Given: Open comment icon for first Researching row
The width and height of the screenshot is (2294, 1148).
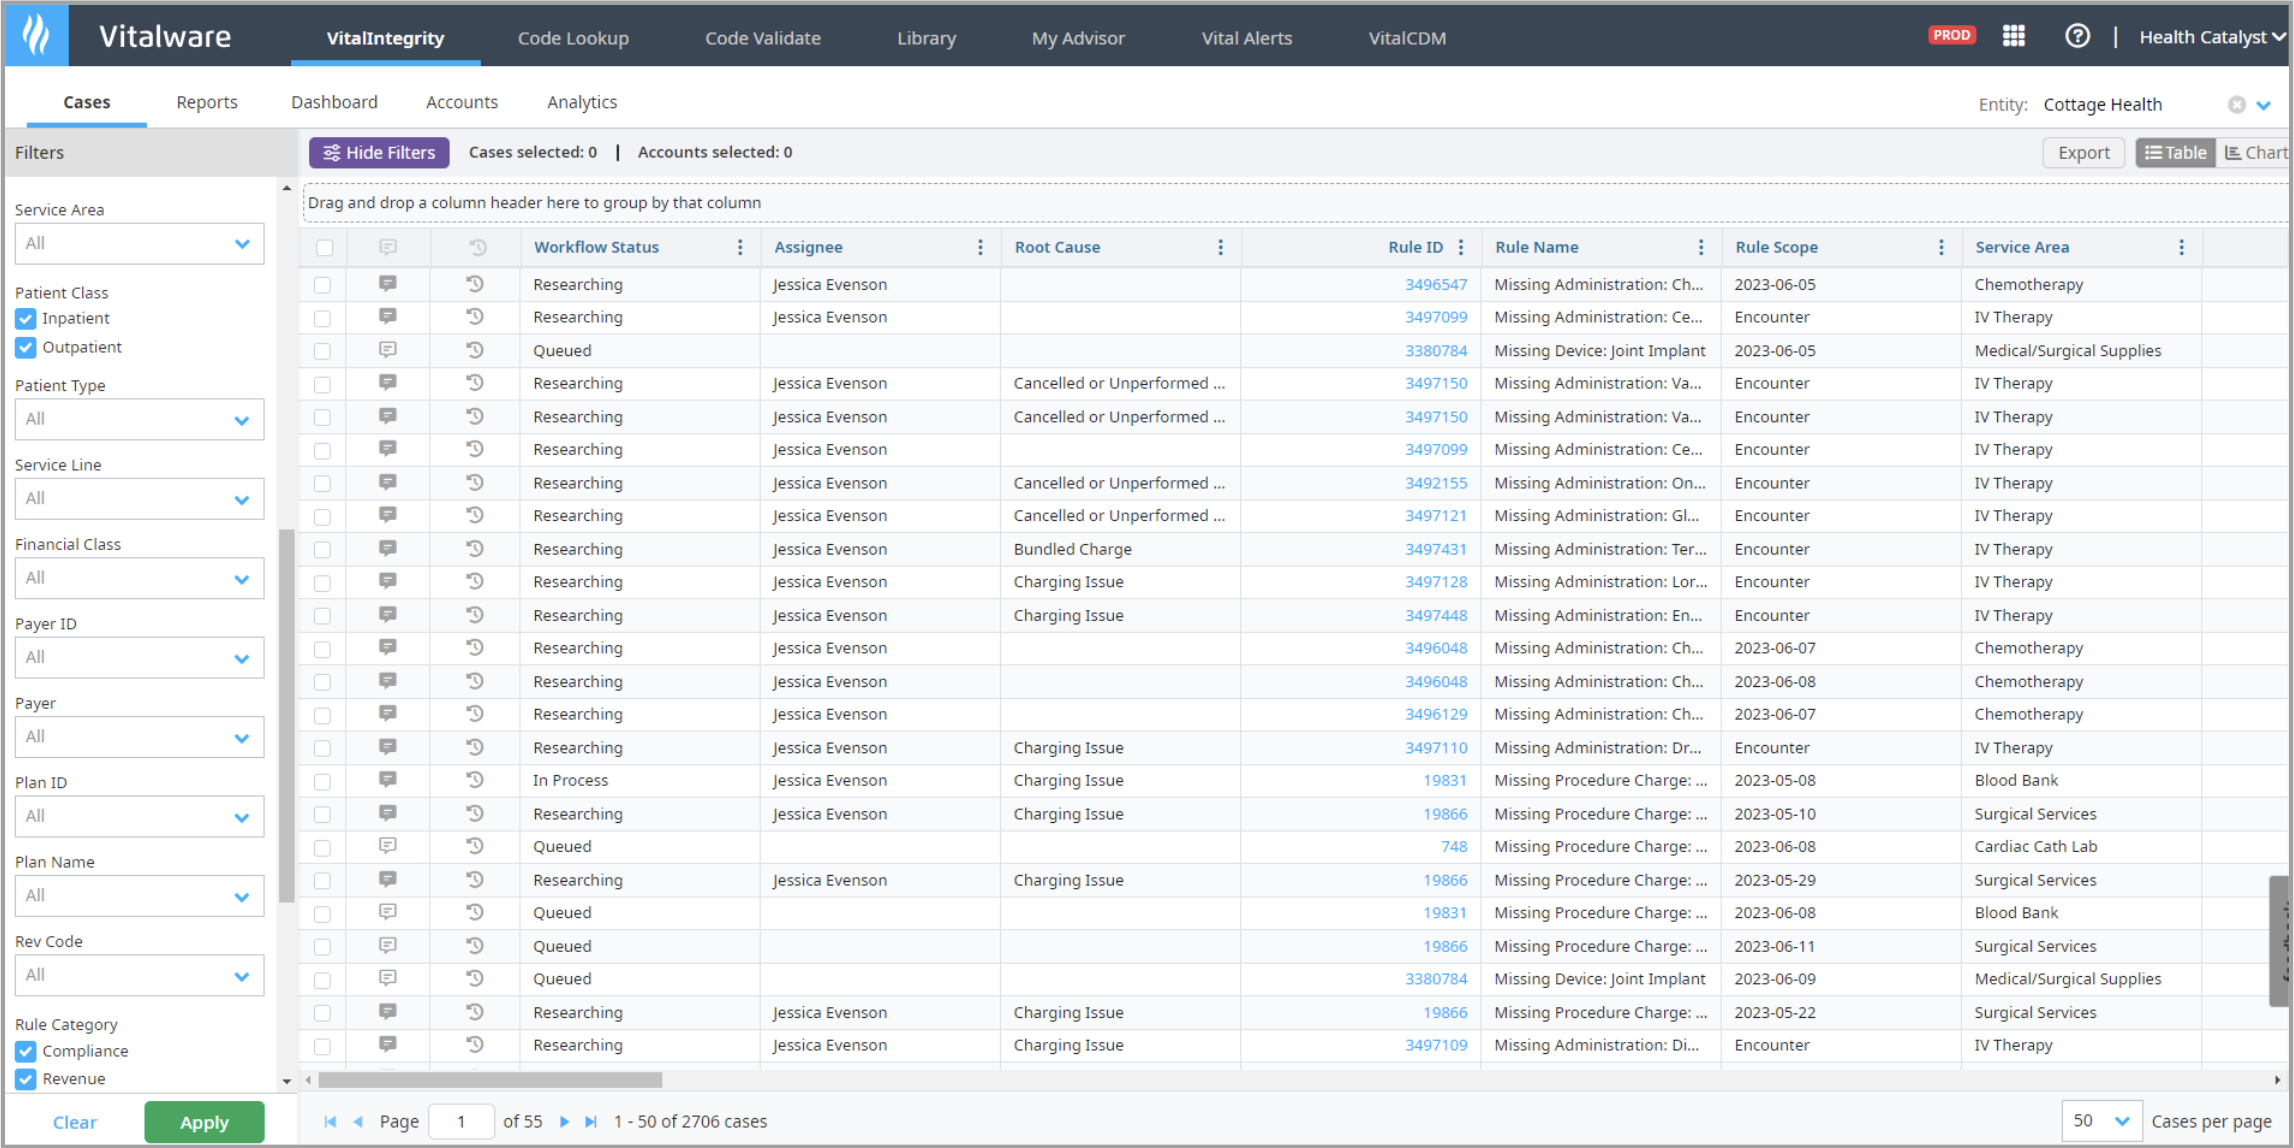Looking at the screenshot, I should pos(387,284).
